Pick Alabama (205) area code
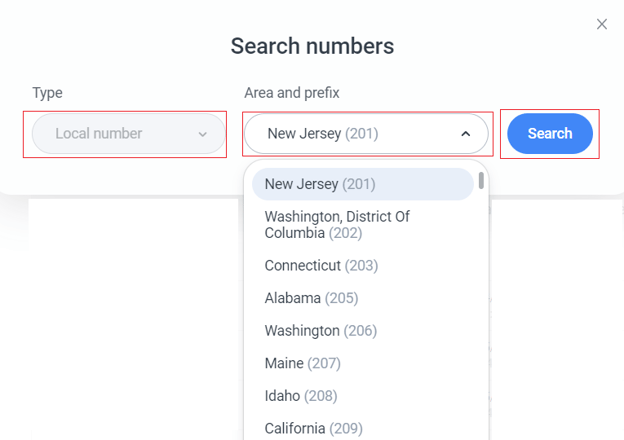The width and height of the screenshot is (624, 440). coord(311,298)
